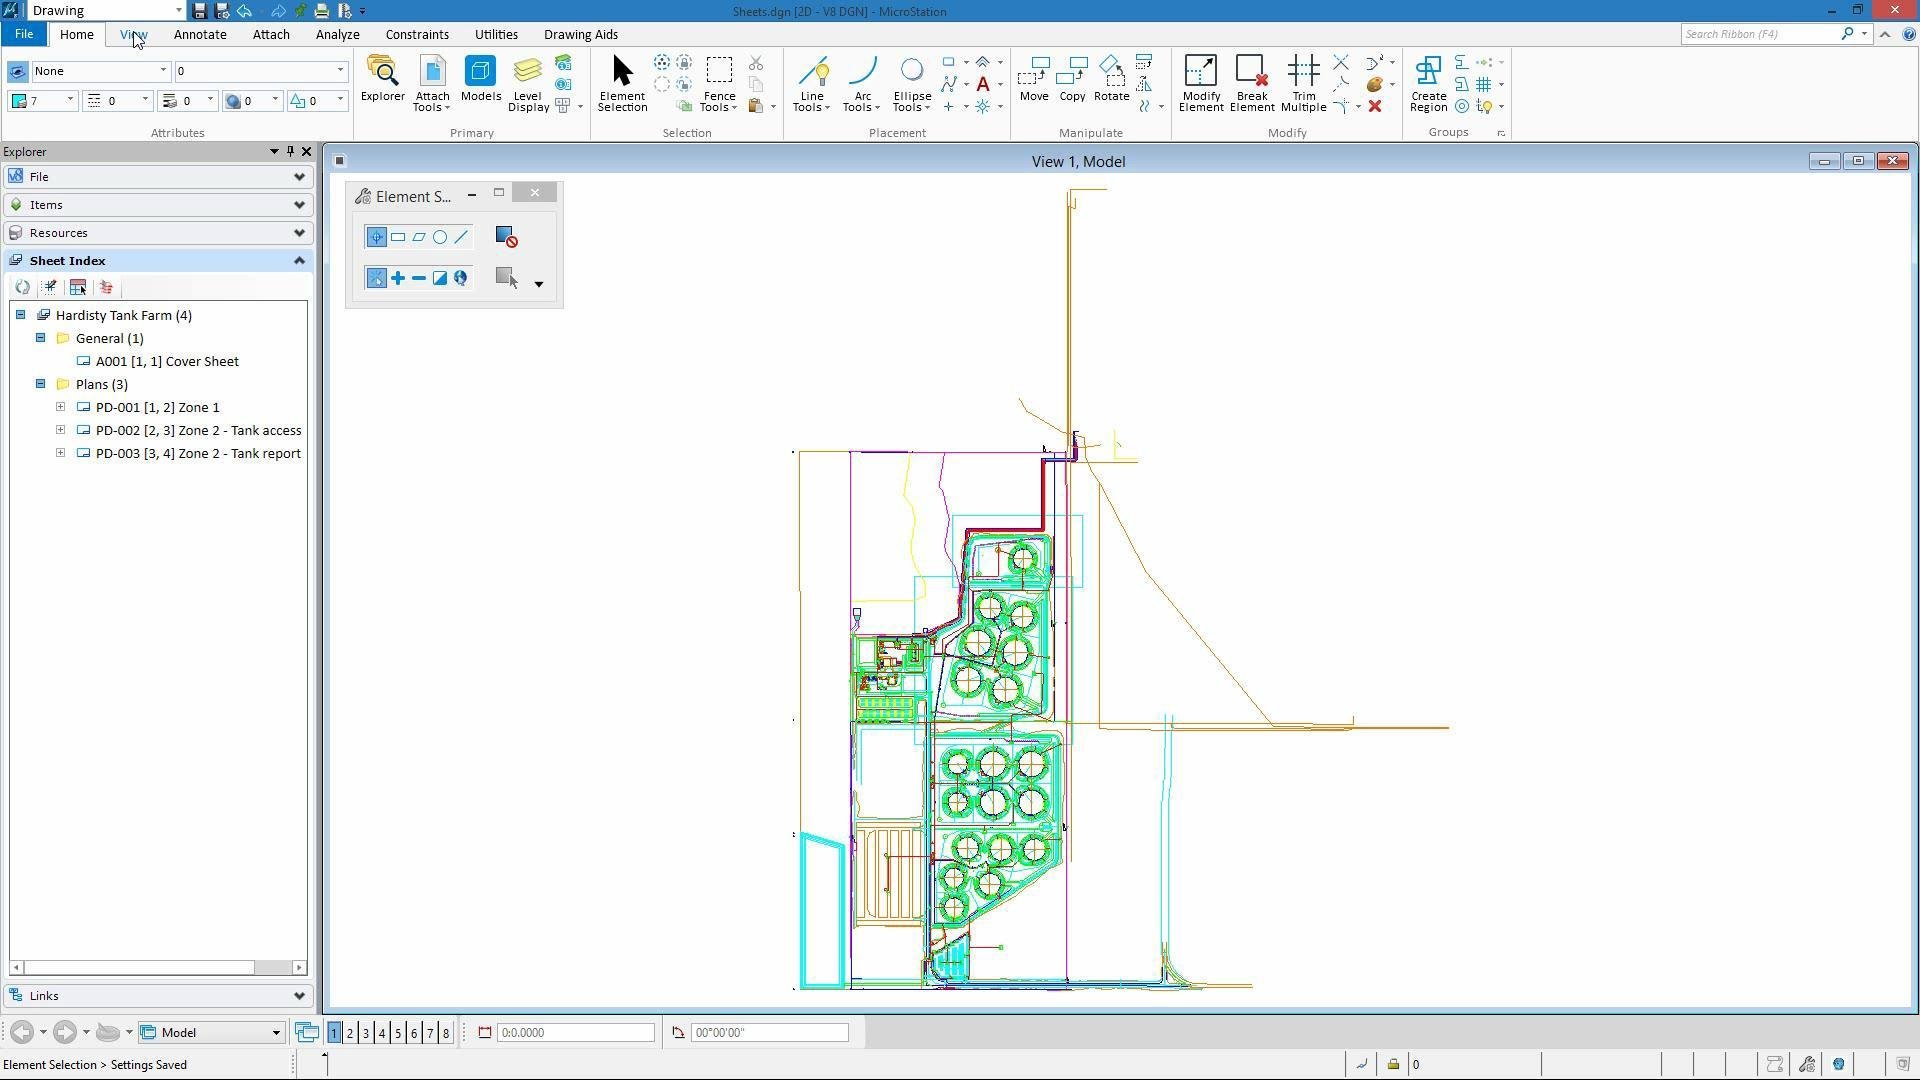This screenshot has height=1080, width=1920.
Task: Collapse the Hardisty Tank Farm node
Action: tap(20, 315)
